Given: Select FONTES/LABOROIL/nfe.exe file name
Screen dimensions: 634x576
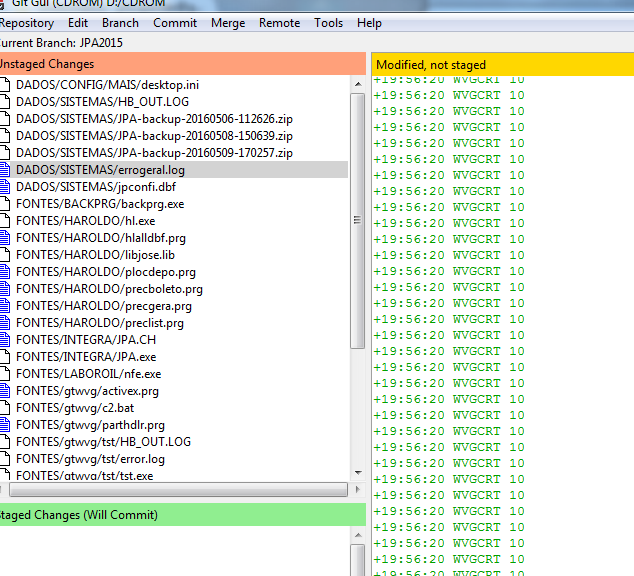Looking at the screenshot, I should [89, 374].
